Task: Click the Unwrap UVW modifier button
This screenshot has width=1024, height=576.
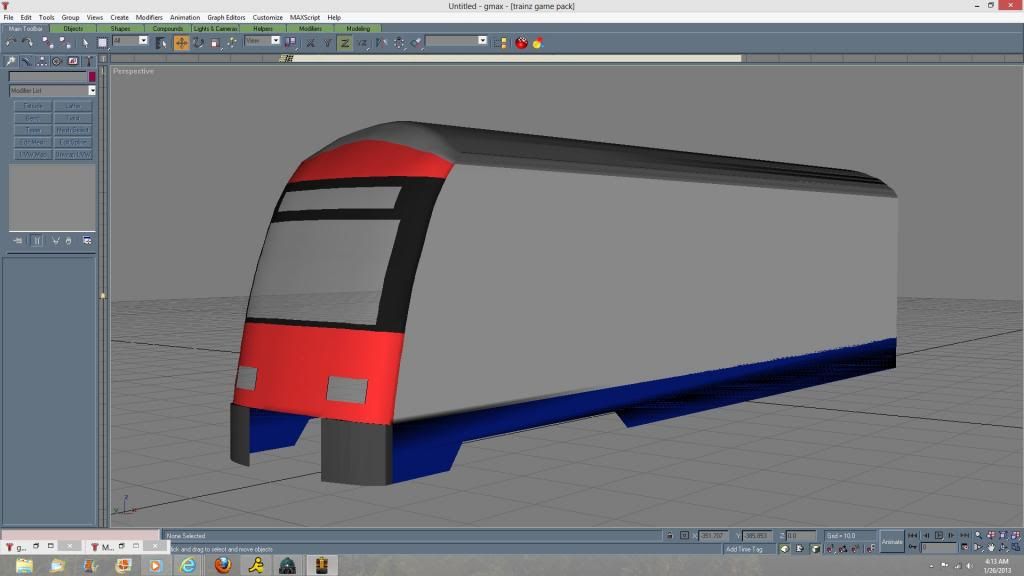Action: point(73,155)
